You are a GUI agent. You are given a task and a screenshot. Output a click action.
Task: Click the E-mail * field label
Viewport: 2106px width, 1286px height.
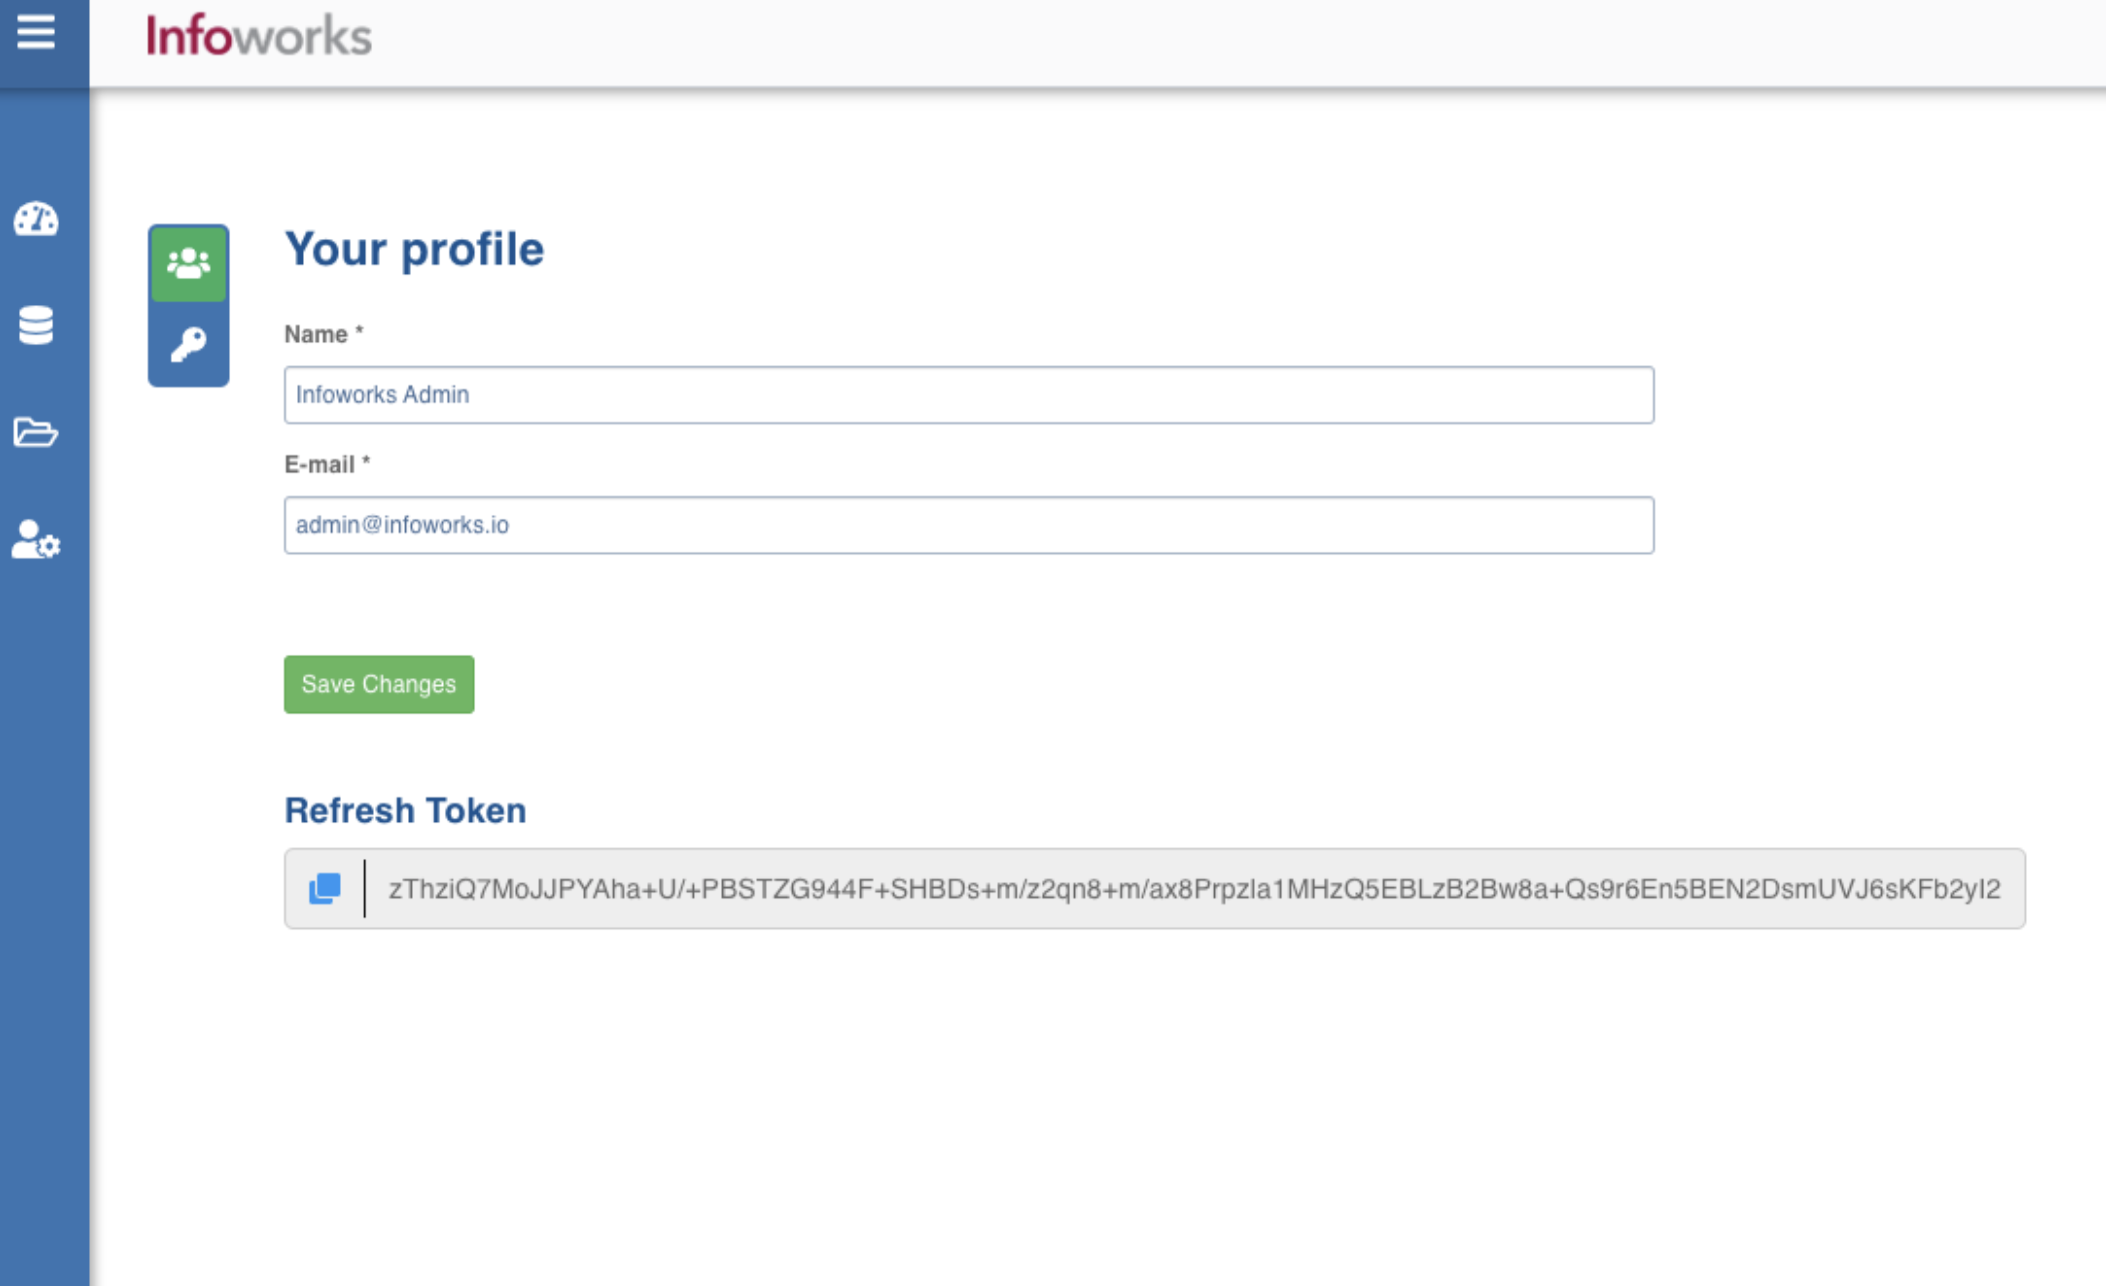tap(327, 464)
